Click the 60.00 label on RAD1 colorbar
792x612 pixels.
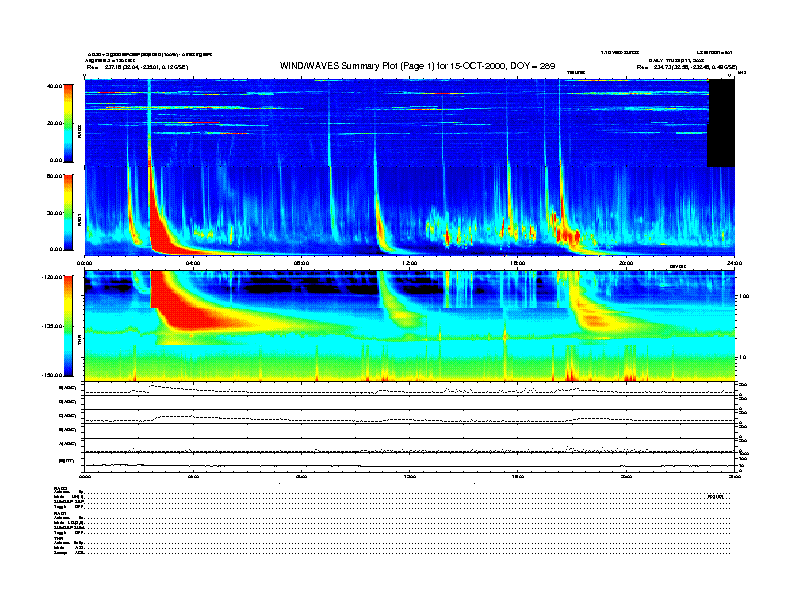(55, 176)
